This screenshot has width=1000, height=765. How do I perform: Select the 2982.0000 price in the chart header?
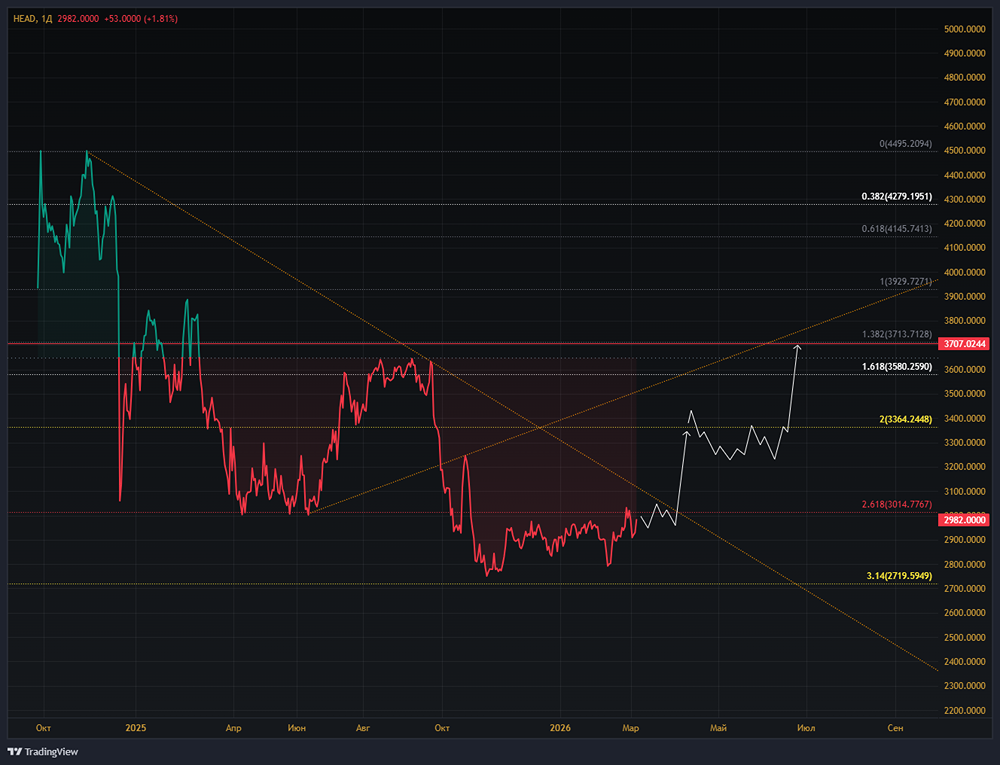pos(78,19)
